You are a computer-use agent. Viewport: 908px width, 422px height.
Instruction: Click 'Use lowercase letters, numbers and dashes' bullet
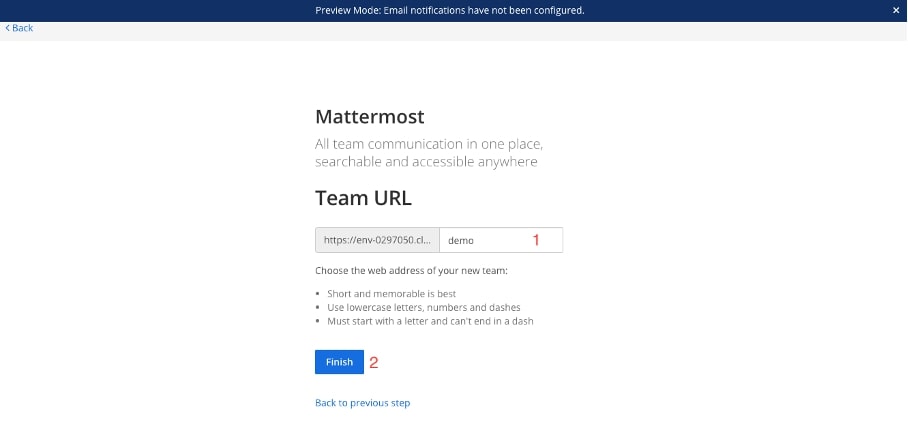point(423,308)
